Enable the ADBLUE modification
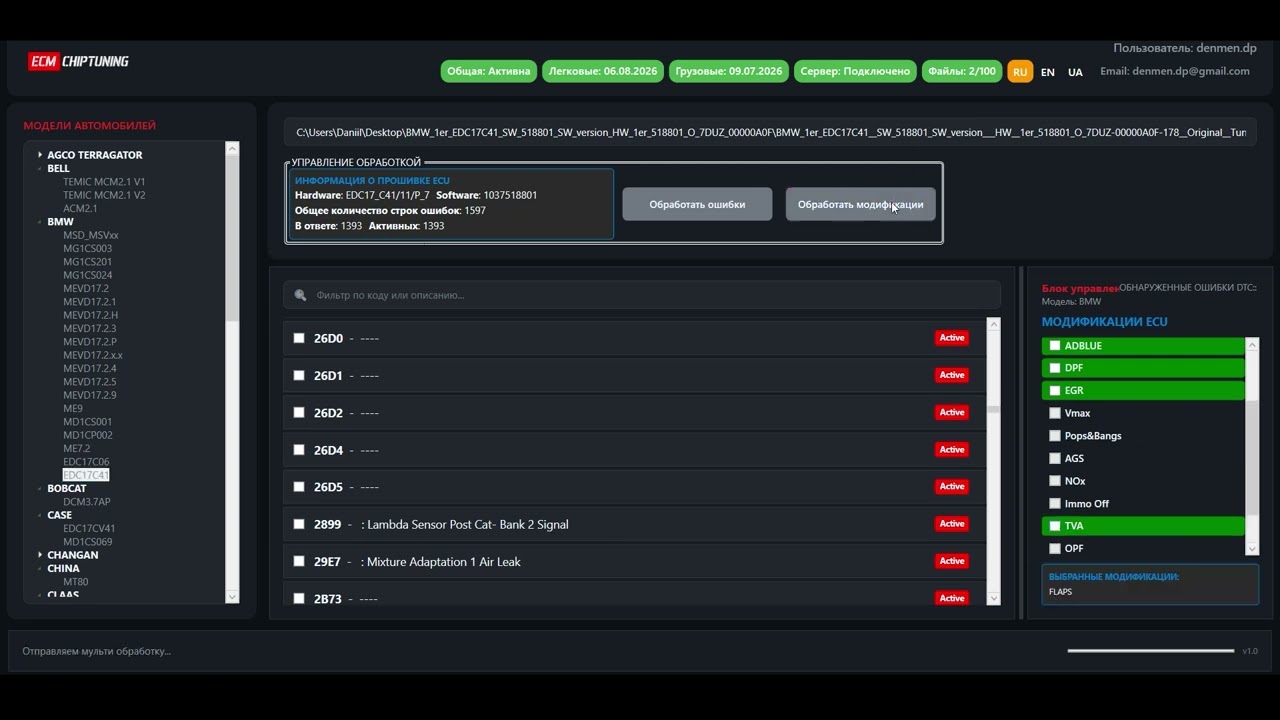Screen dimensions: 1280x720 coord(1055,346)
